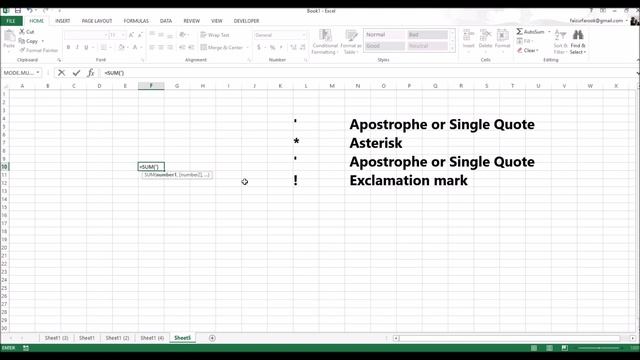Open Conditional Formatting menu
This screenshot has height=360, width=640.
325,42
